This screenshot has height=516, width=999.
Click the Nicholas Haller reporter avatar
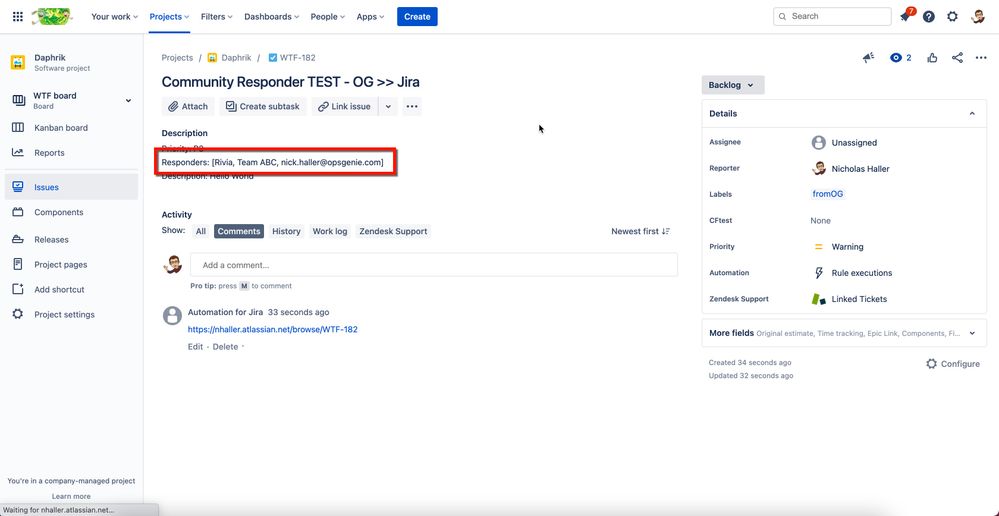[819, 169]
